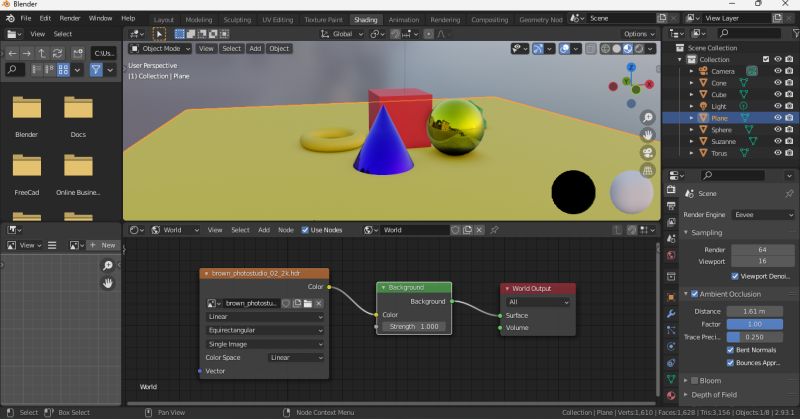The width and height of the screenshot is (800, 419).
Task: Go back in the file browser
Action: [x=12, y=53]
